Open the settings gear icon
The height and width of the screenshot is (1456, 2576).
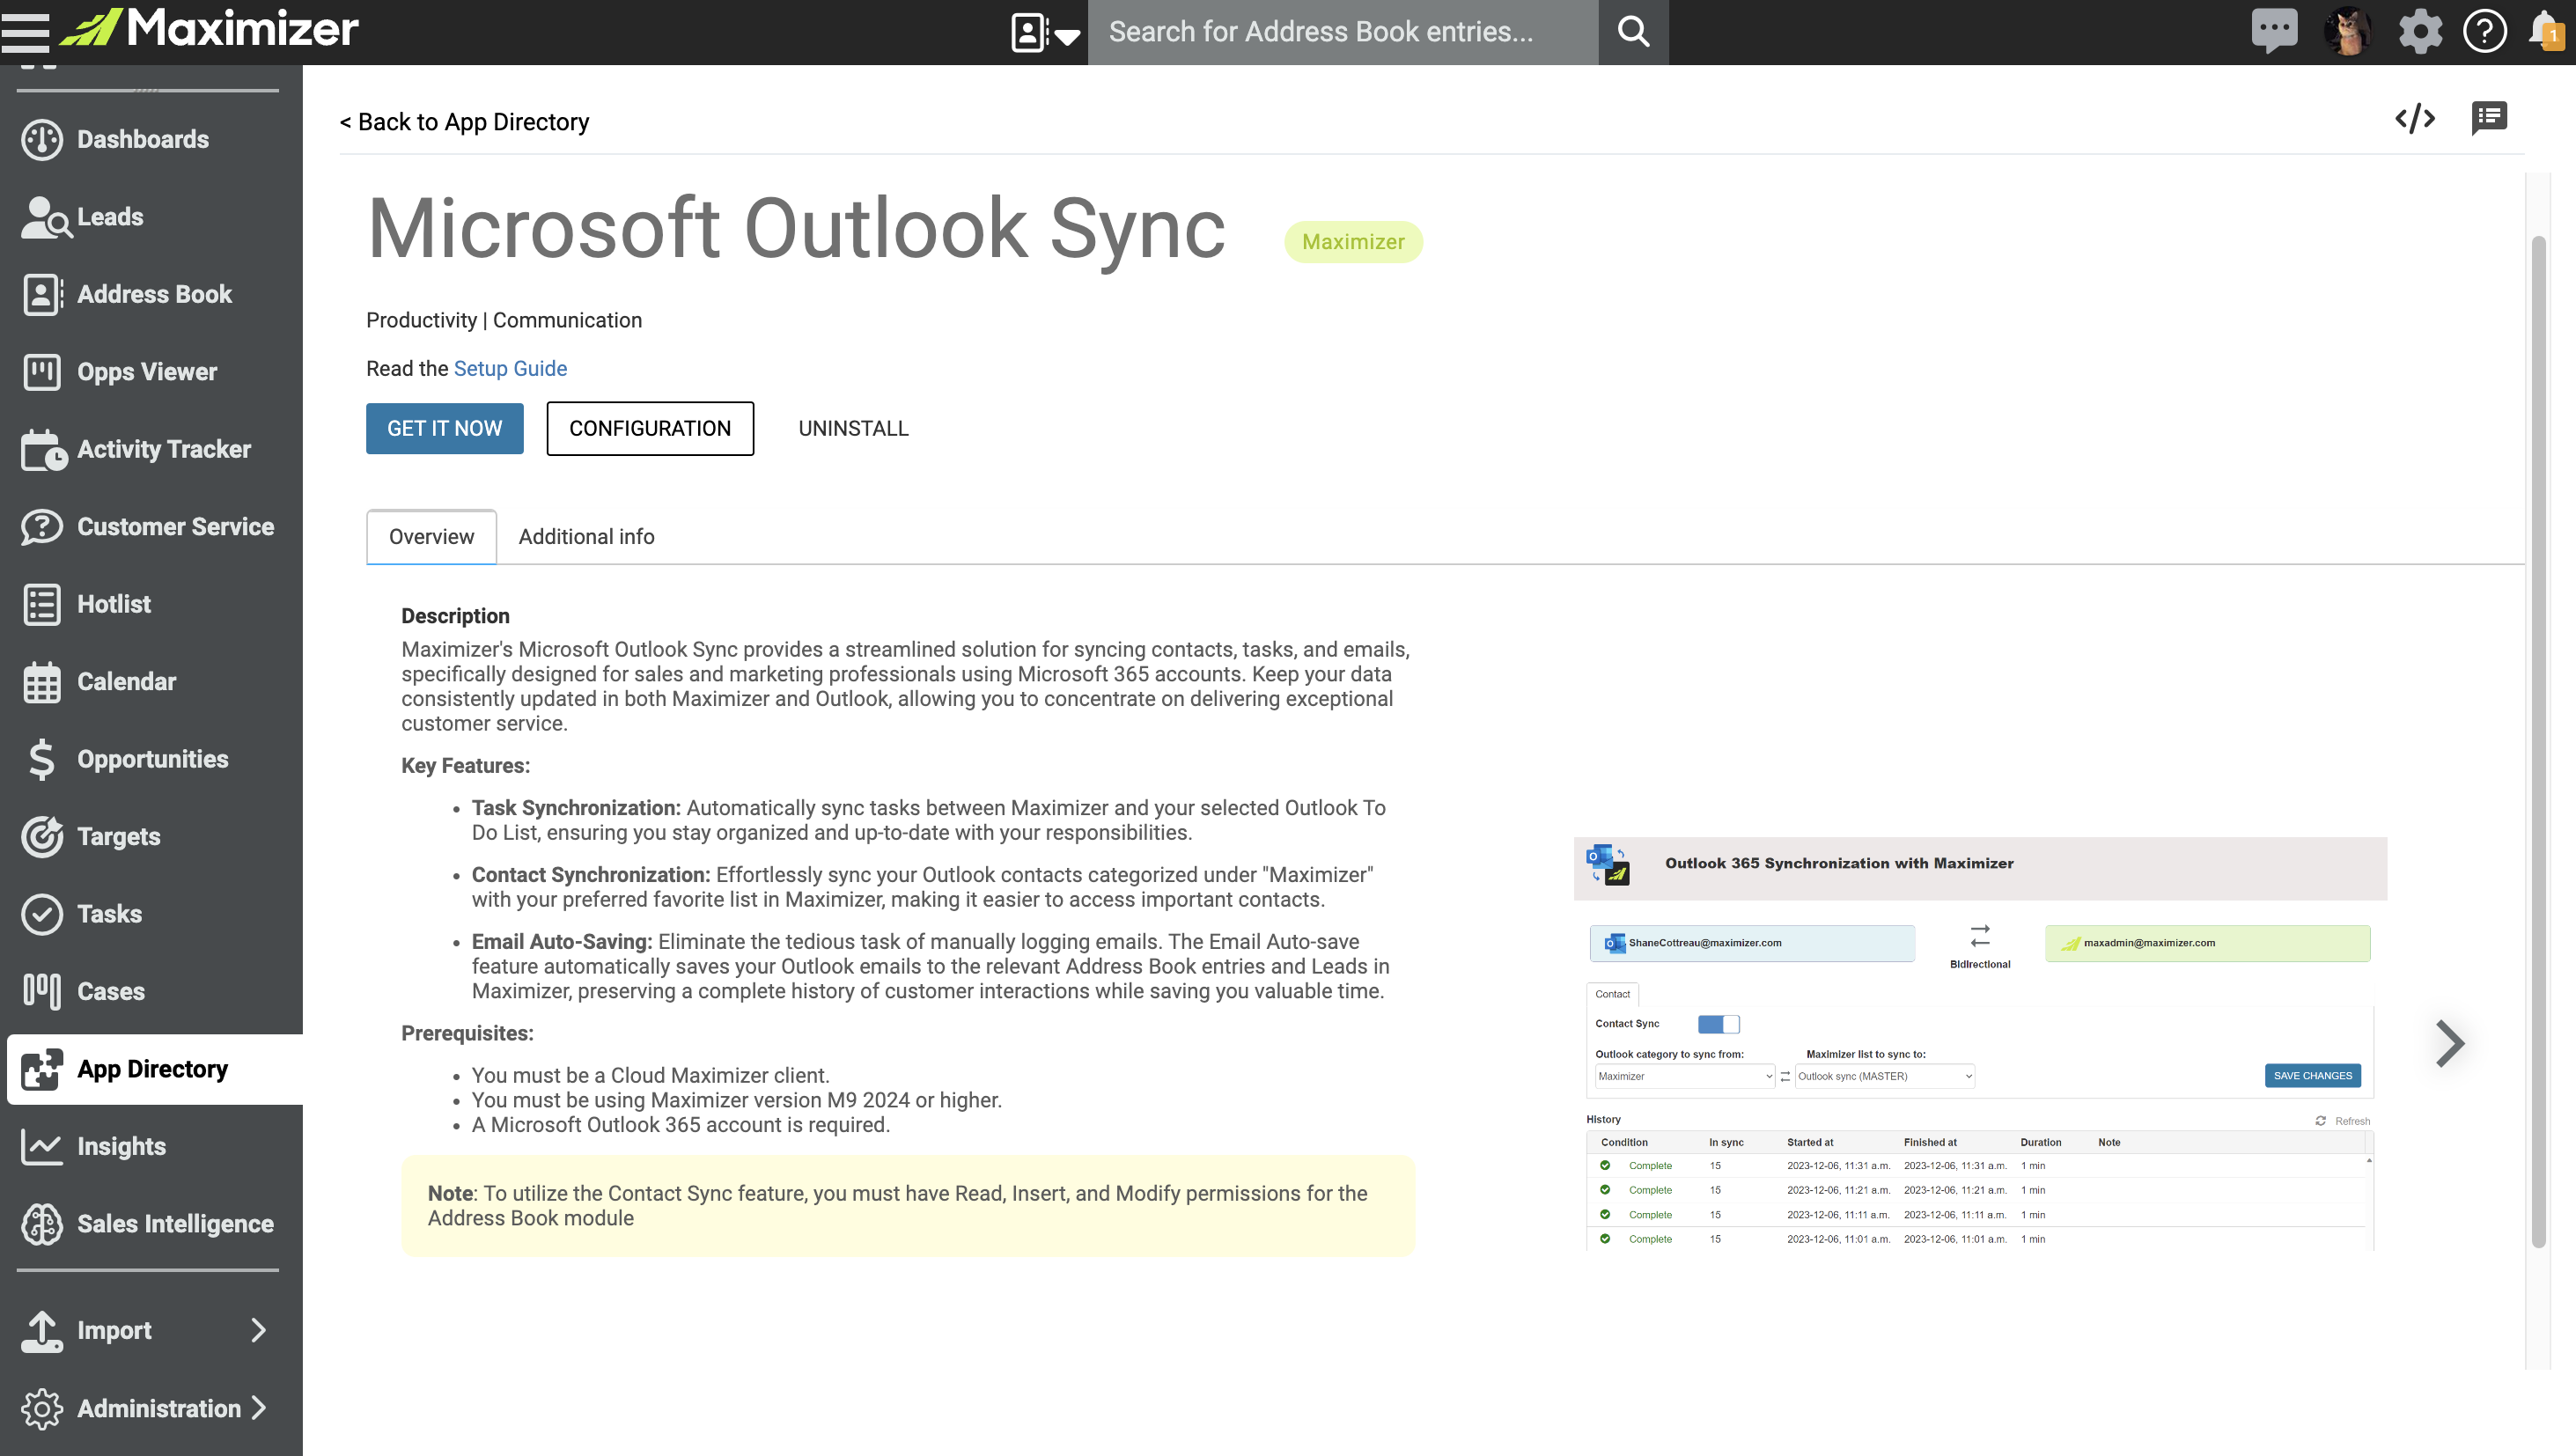click(2420, 32)
